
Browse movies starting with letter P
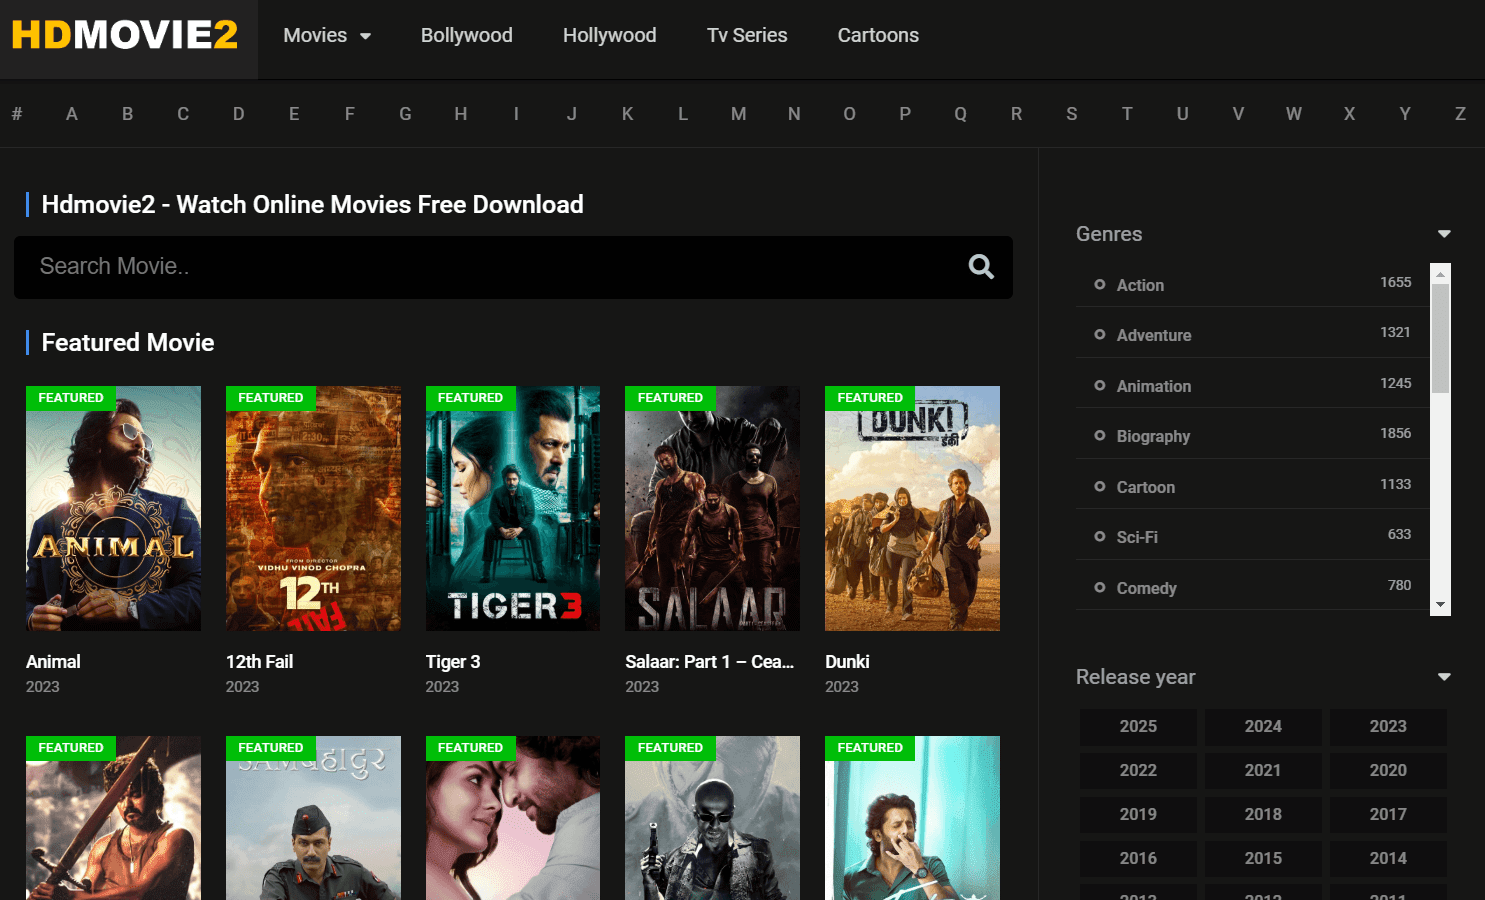click(905, 114)
